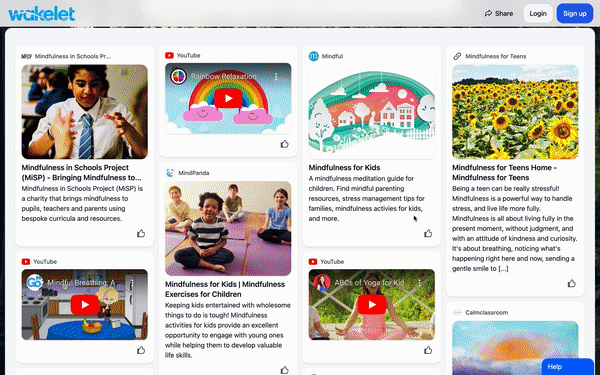Click the 'MindPanda' source label

tap(194, 173)
